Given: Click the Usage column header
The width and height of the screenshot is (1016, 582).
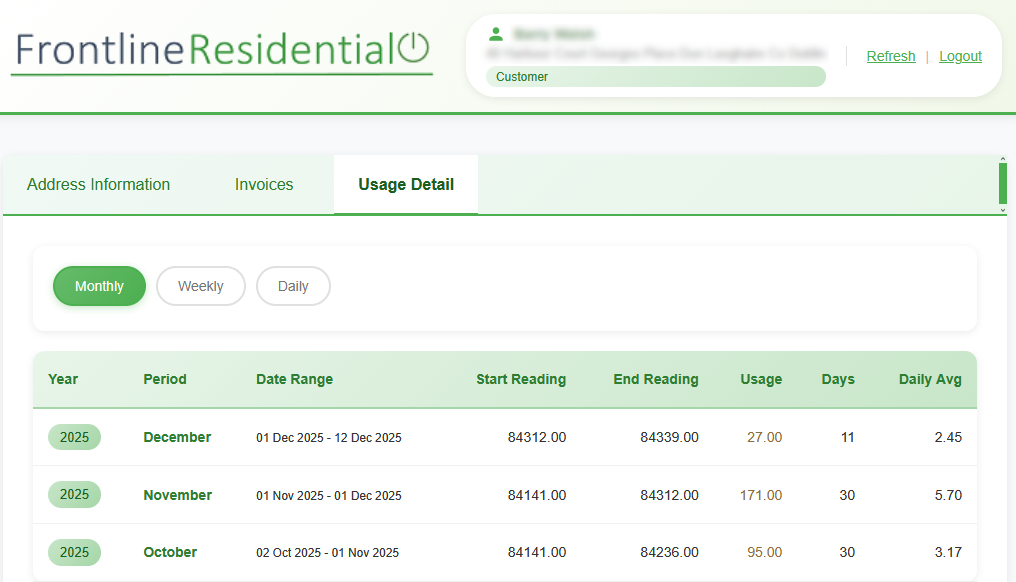Looking at the screenshot, I should point(761,379).
